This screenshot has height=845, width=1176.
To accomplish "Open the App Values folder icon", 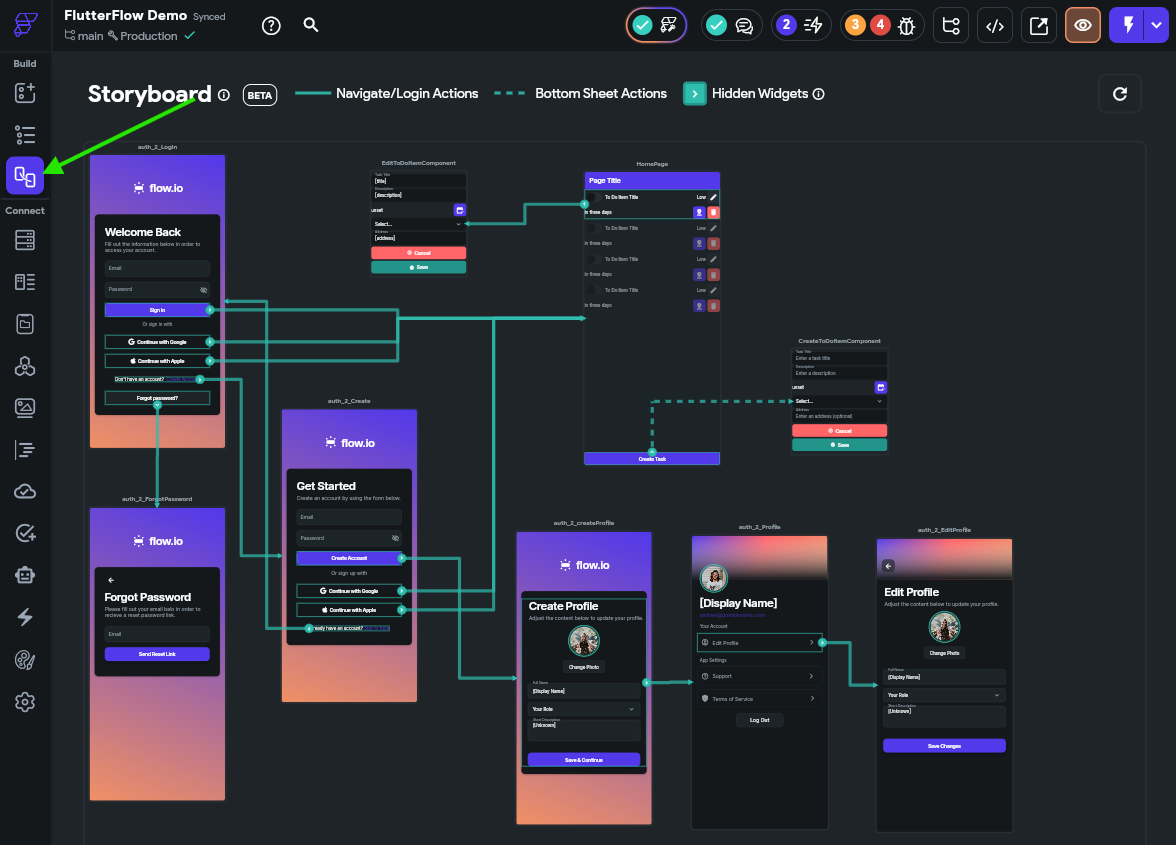I will [25, 324].
